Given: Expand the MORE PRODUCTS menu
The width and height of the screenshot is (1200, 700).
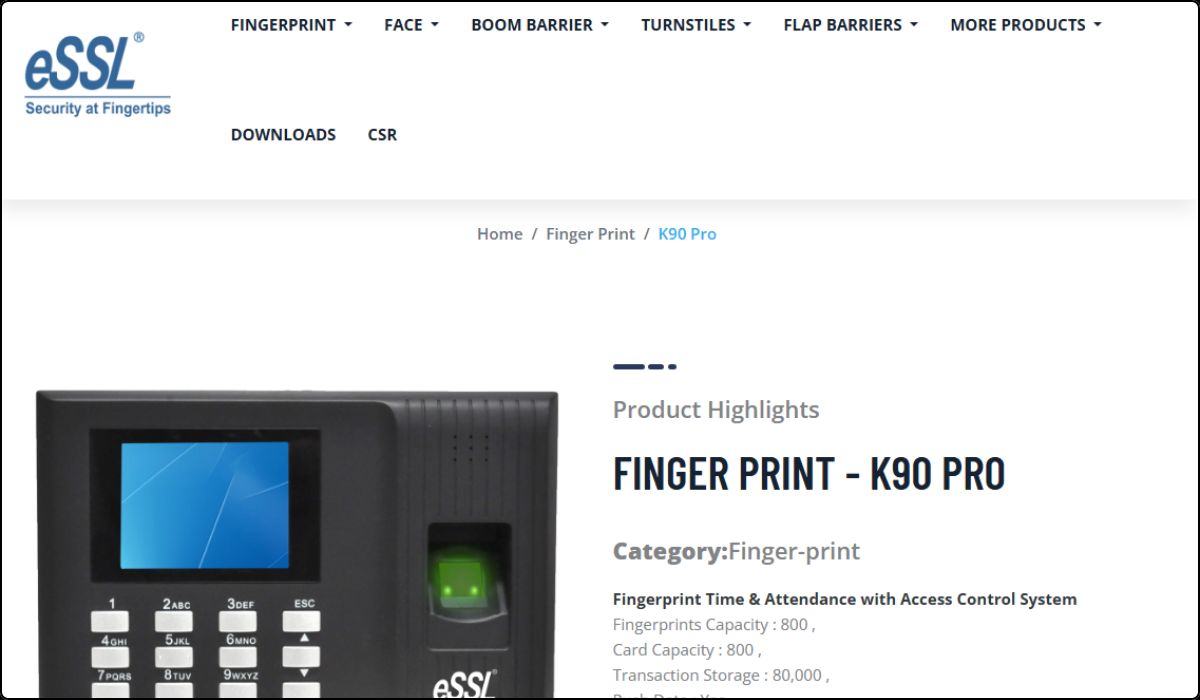Looking at the screenshot, I should [1026, 25].
